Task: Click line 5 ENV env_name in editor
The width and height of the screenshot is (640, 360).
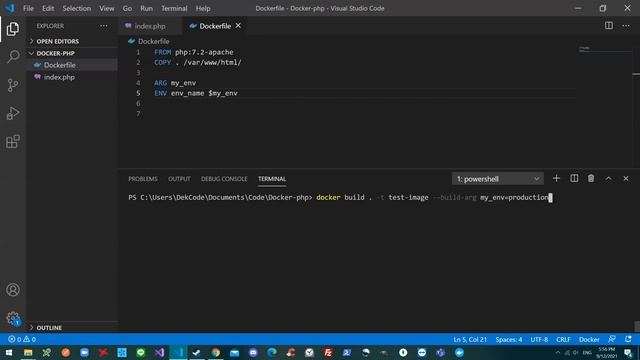Action: pos(196,93)
